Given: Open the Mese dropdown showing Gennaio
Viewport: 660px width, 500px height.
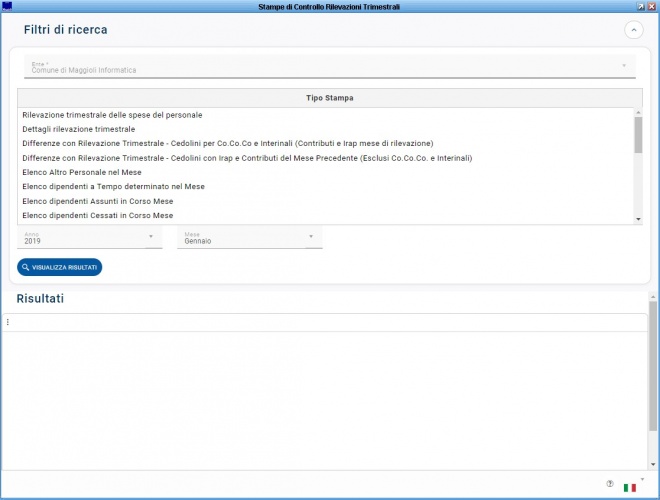Looking at the screenshot, I should coord(250,238).
